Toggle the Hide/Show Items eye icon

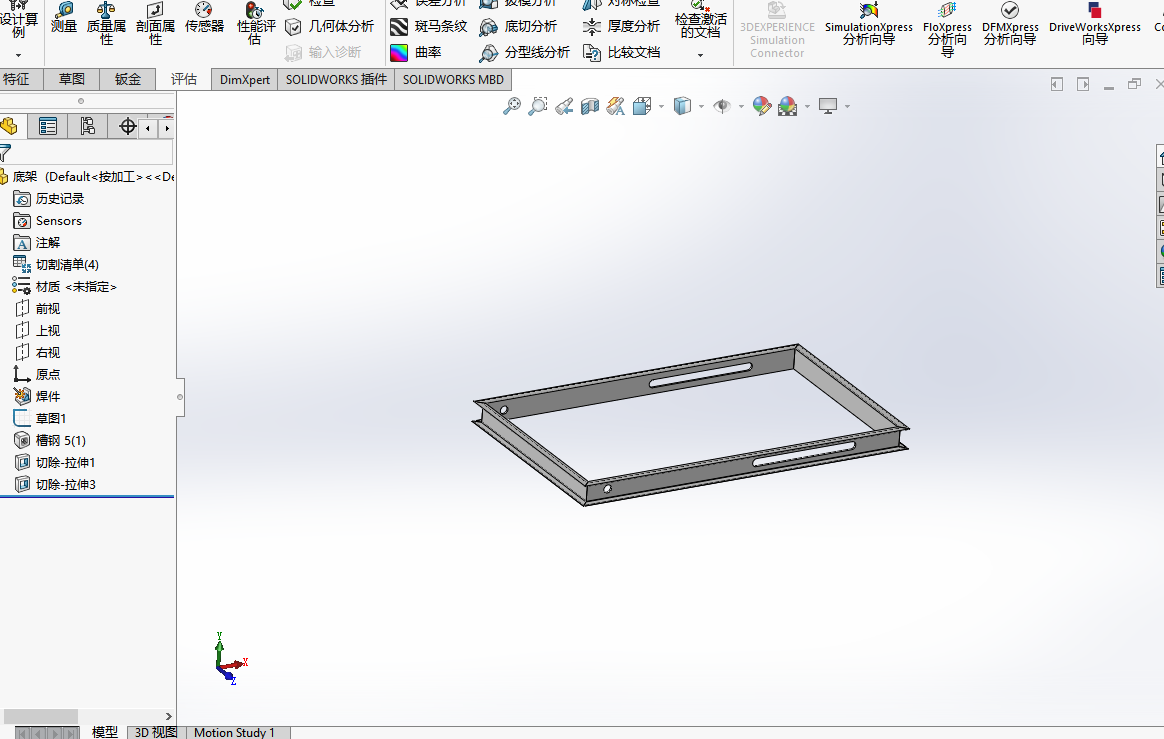(722, 106)
